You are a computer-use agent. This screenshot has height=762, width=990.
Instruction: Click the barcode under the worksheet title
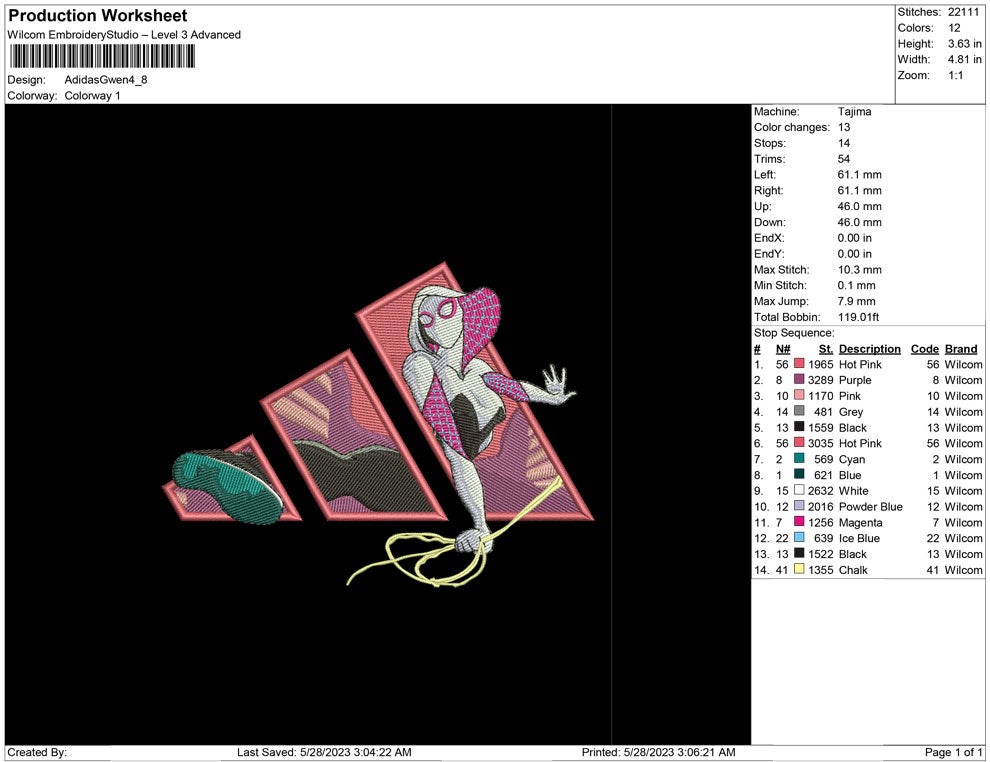102,56
